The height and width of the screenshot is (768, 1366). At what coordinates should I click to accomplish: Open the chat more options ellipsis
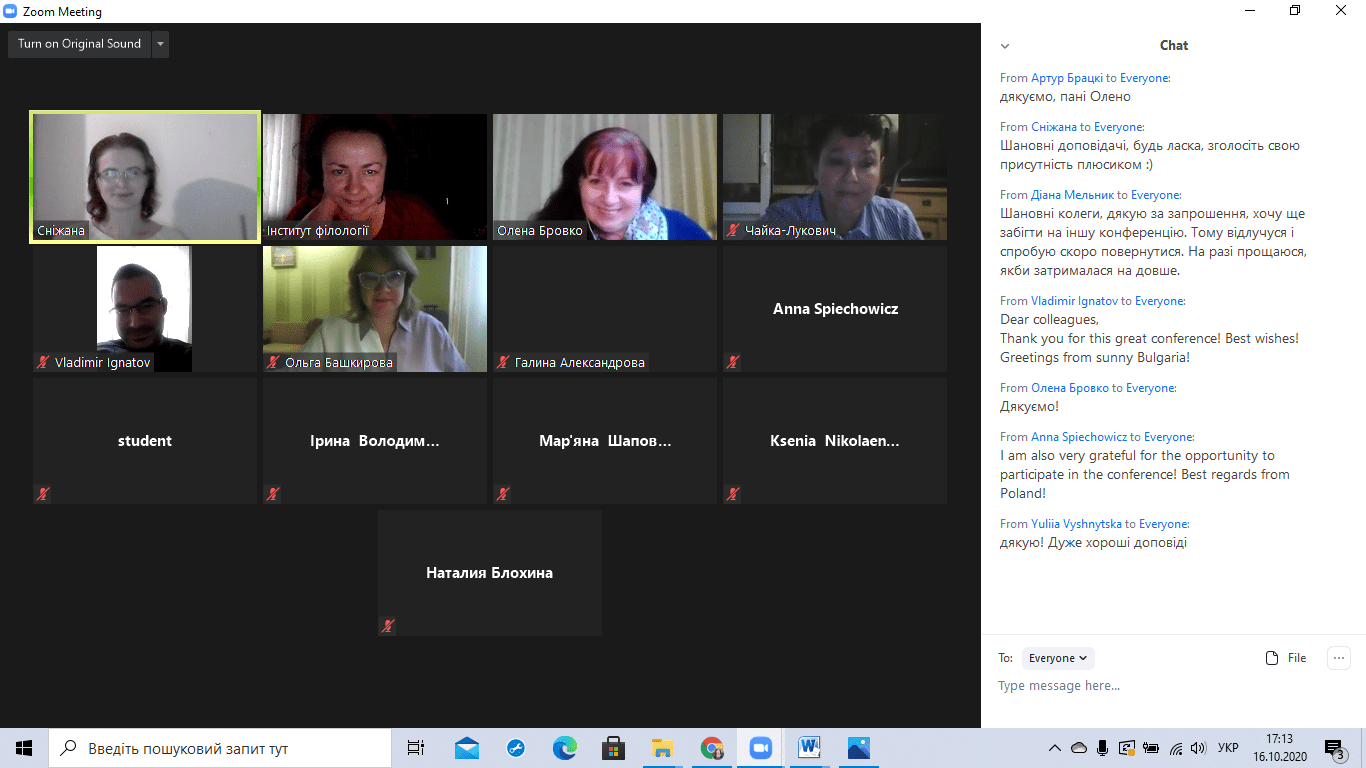[1338, 658]
